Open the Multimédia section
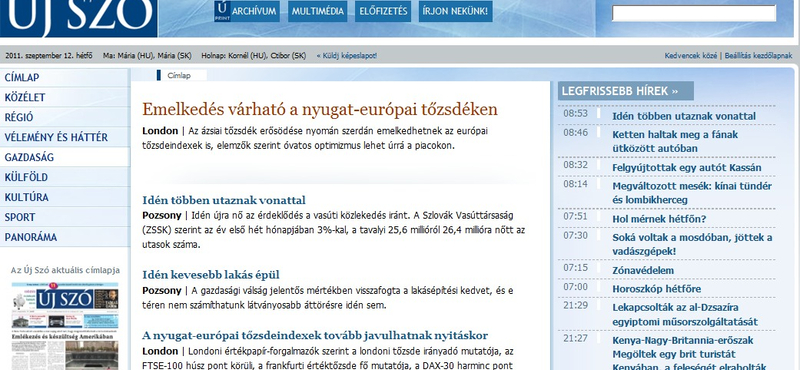Screen dimensions: 800x370 pyautogui.click(x=317, y=11)
